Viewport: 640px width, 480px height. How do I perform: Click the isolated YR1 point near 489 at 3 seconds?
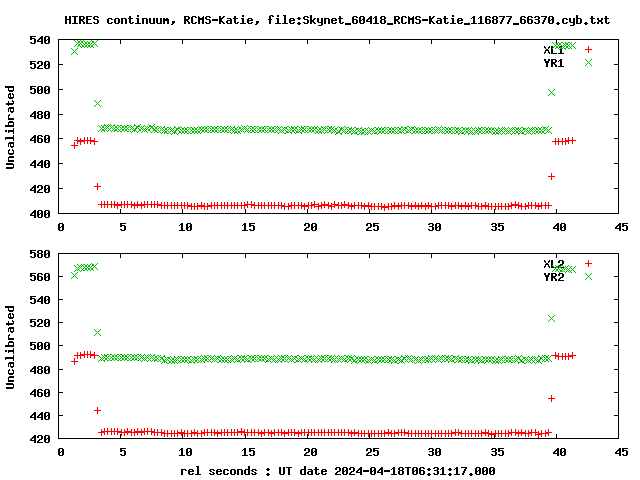(97, 104)
